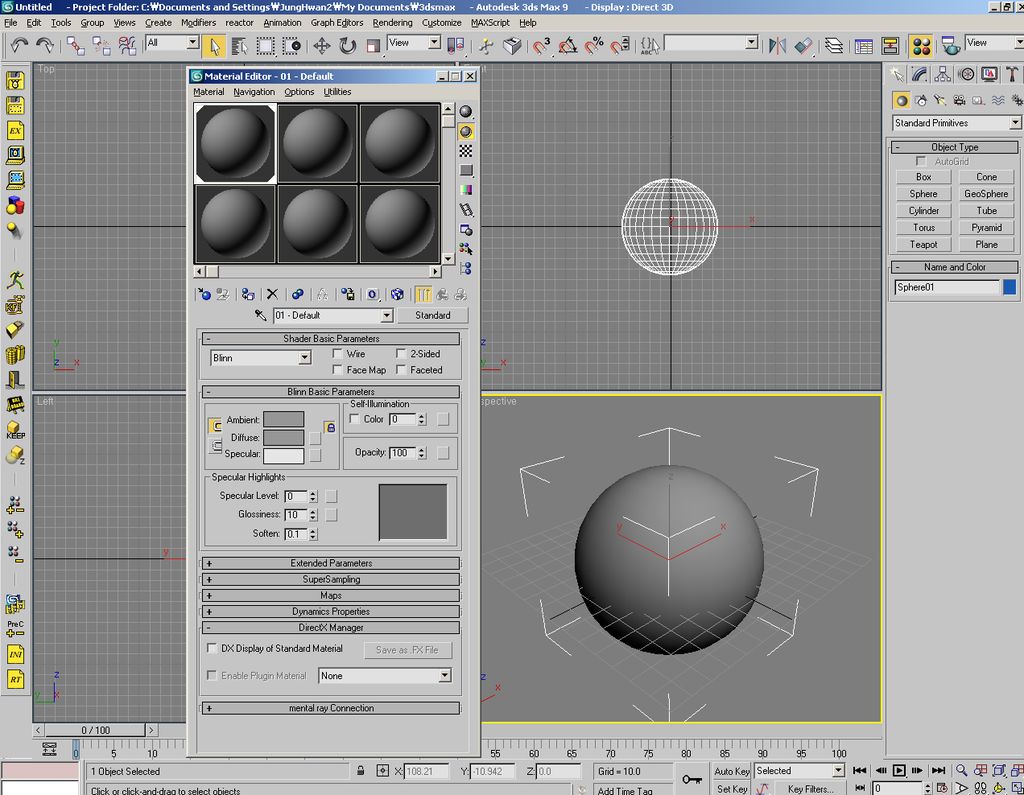Expand the Maps rollout
The height and width of the screenshot is (795, 1024).
(331, 595)
